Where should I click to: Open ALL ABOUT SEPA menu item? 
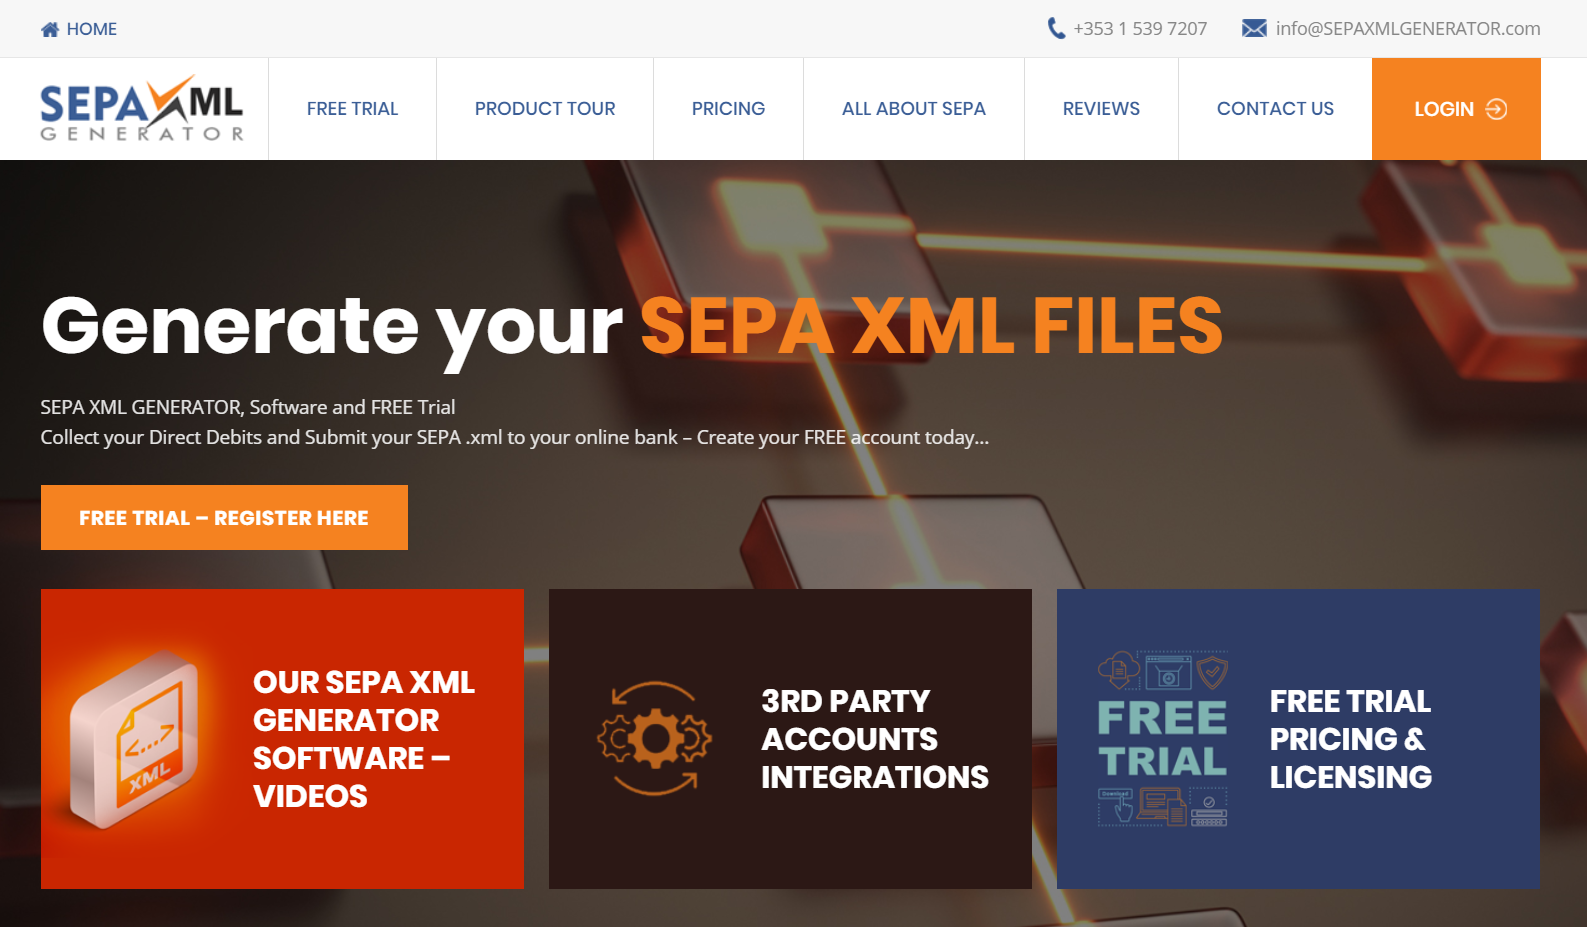coord(914,109)
